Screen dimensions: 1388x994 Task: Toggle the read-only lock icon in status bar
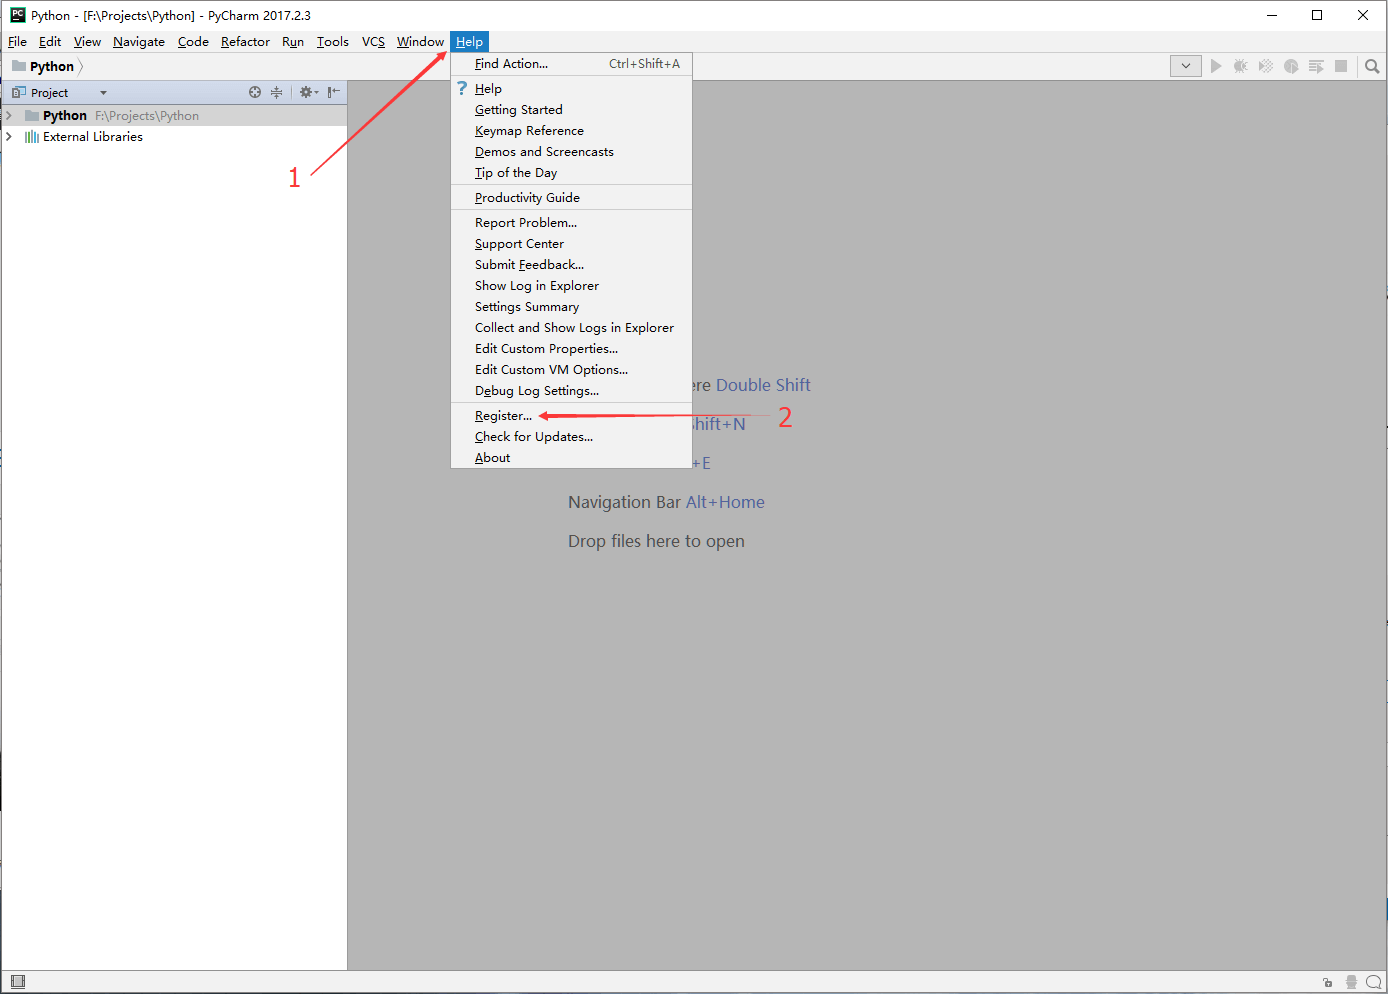click(x=1327, y=982)
